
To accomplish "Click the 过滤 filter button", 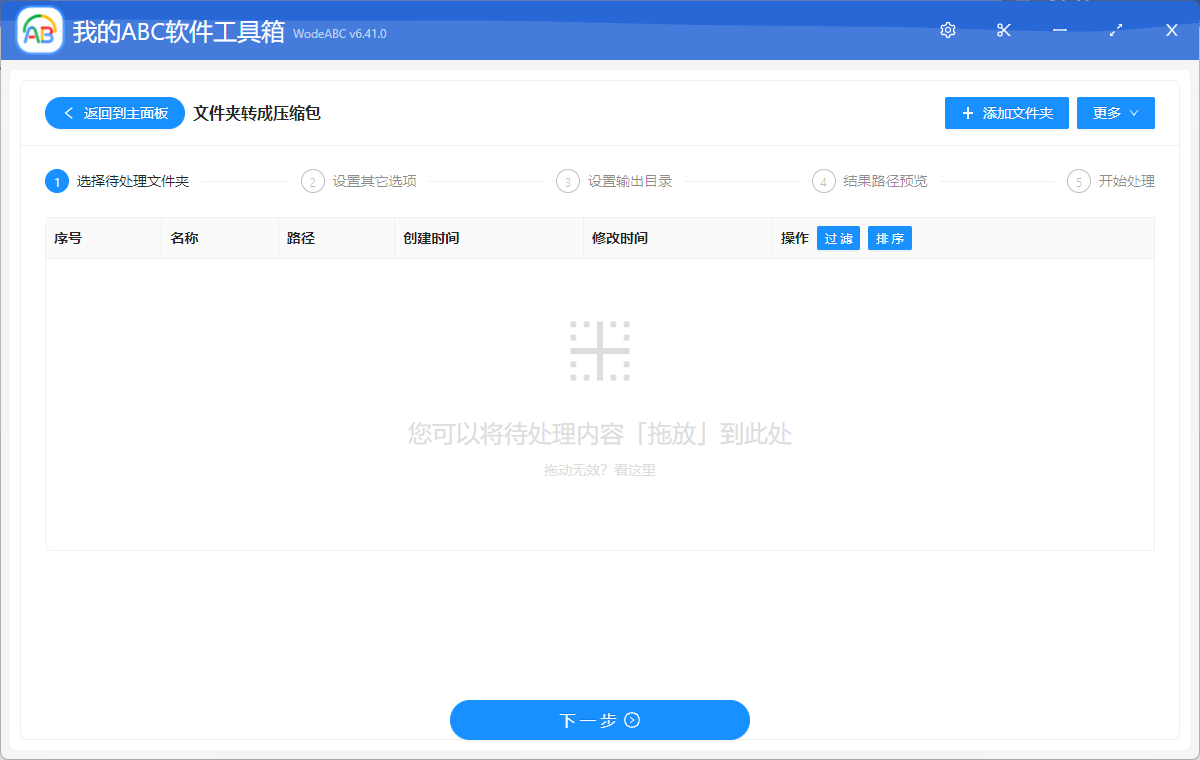I will (x=838, y=238).
